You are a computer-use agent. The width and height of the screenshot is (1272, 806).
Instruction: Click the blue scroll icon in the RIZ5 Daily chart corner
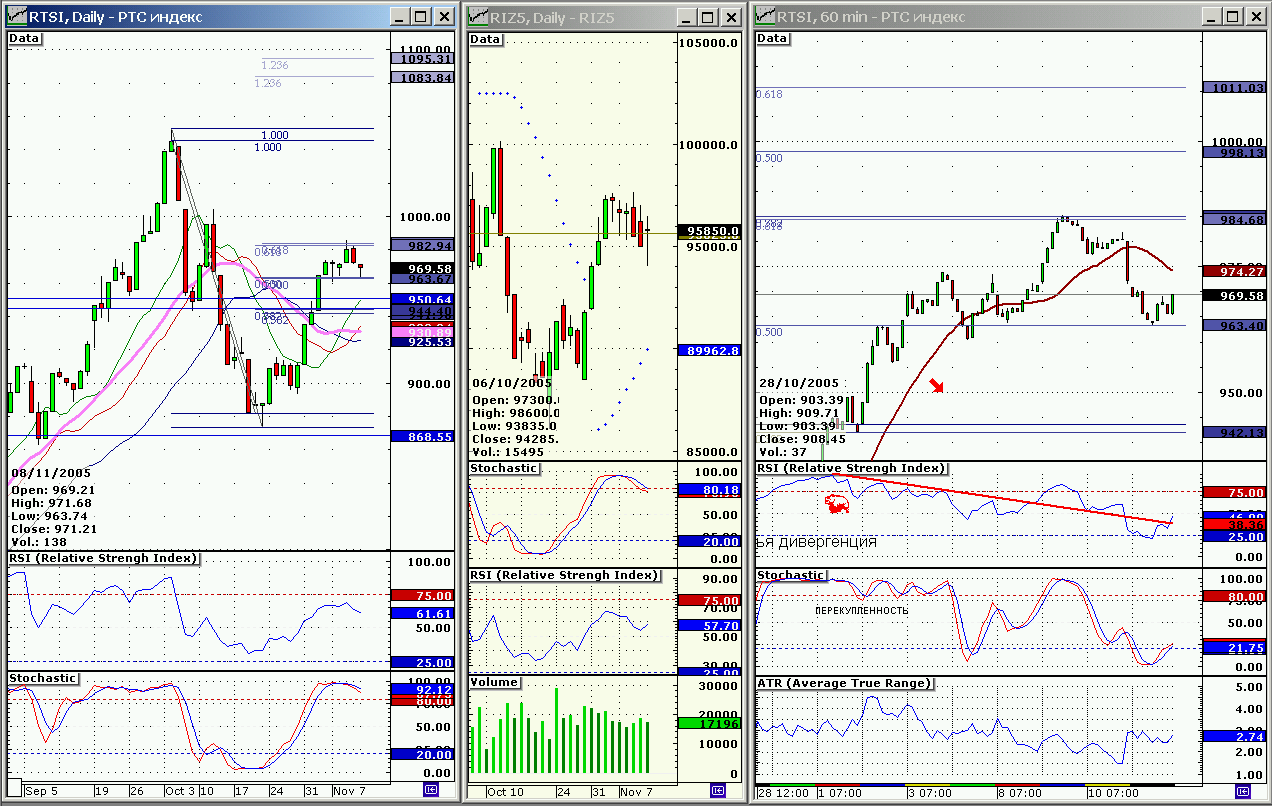[718, 789]
